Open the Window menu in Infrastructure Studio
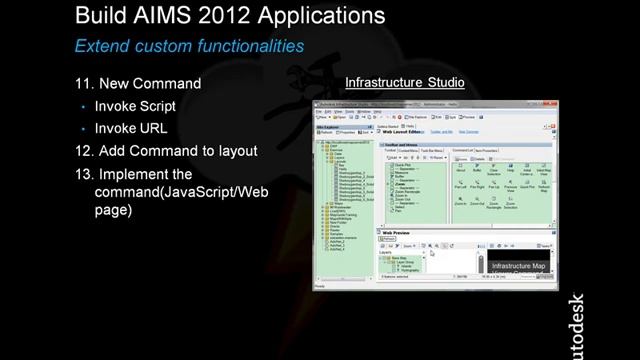Image resolution: width=640 pixels, height=360 pixels. [x=364, y=111]
